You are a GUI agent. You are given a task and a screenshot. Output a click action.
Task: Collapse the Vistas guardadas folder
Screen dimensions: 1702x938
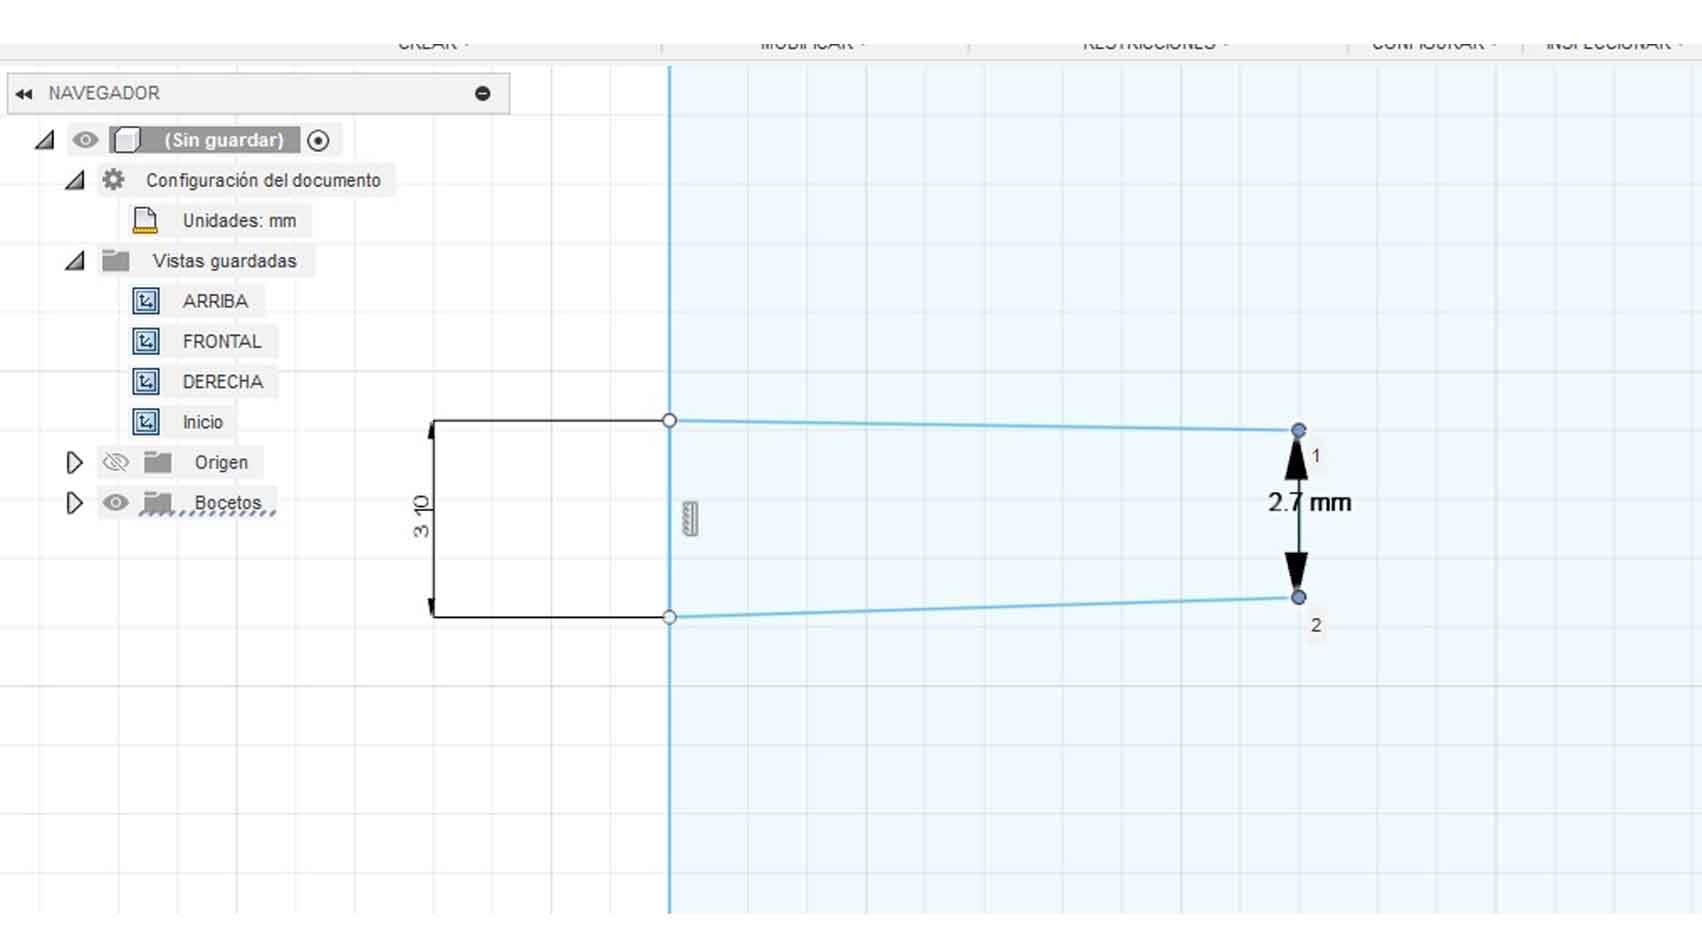(x=75, y=261)
